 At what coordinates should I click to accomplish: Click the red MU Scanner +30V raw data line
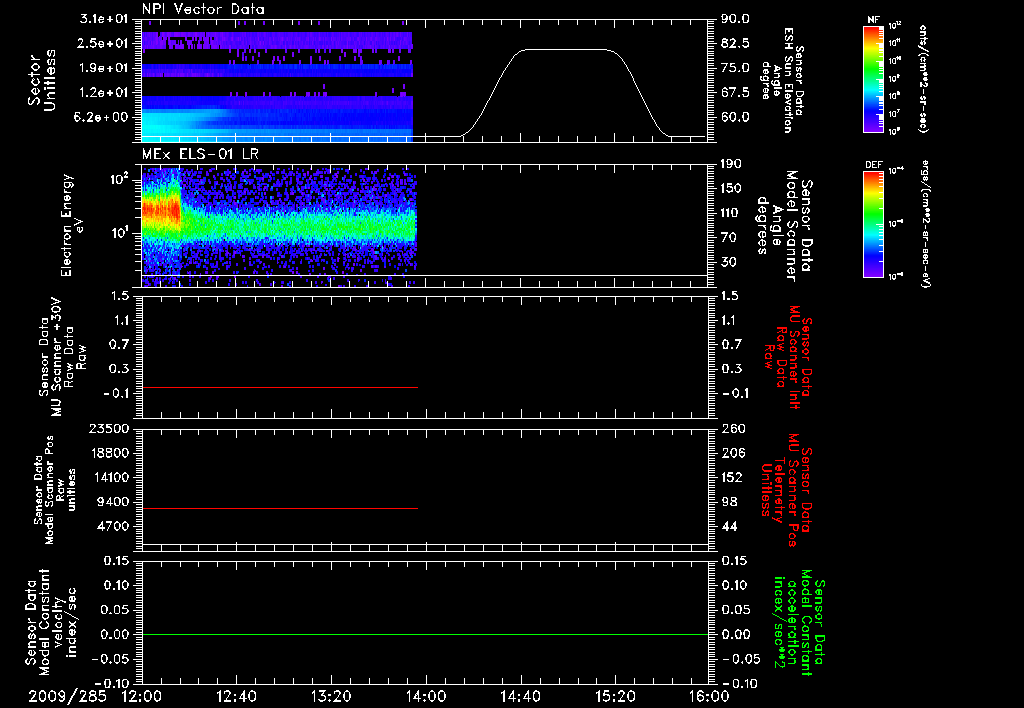point(280,387)
